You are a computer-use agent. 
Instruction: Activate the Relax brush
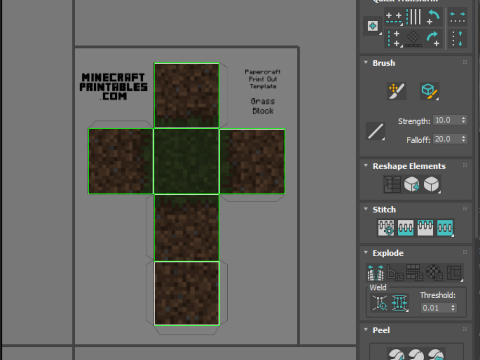pos(429,91)
